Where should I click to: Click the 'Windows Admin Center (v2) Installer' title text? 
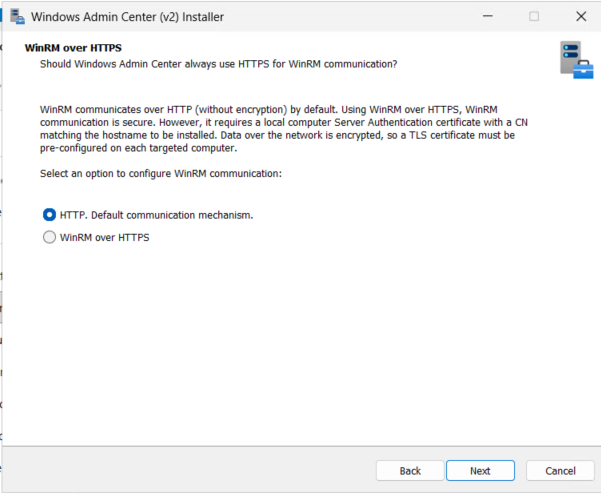tap(127, 17)
